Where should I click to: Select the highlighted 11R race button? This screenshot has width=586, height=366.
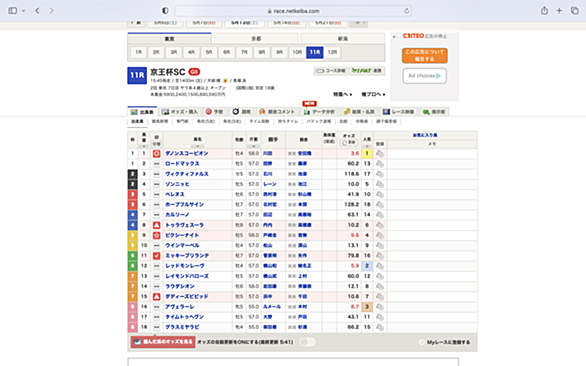click(x=315, y=52)
